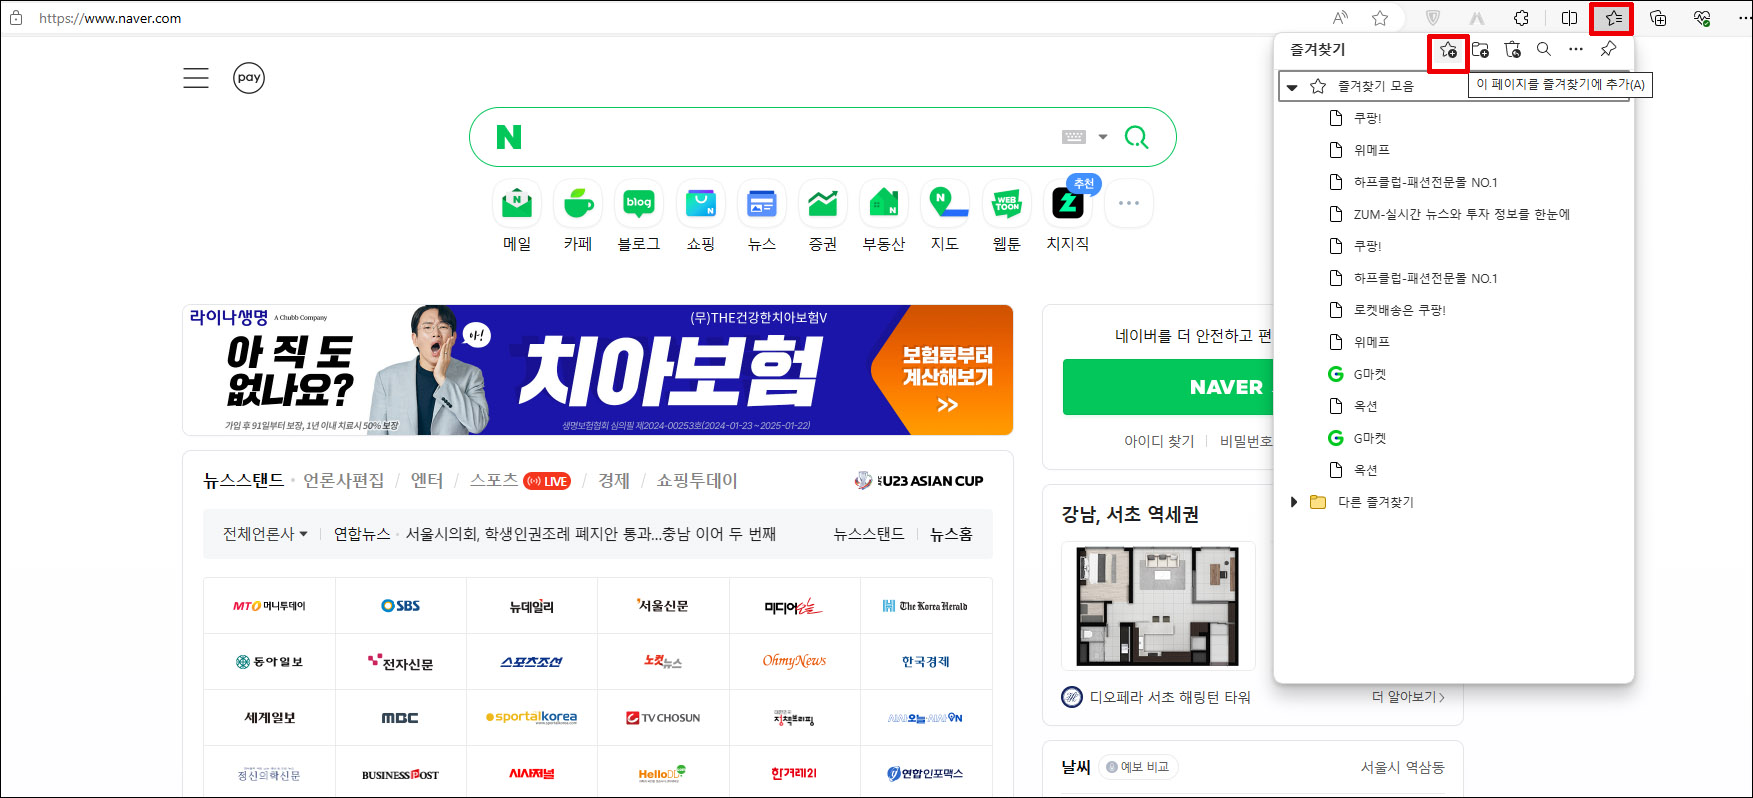Open 부동산 shortcut icon

pyautogui.click(x=884, y=204)
